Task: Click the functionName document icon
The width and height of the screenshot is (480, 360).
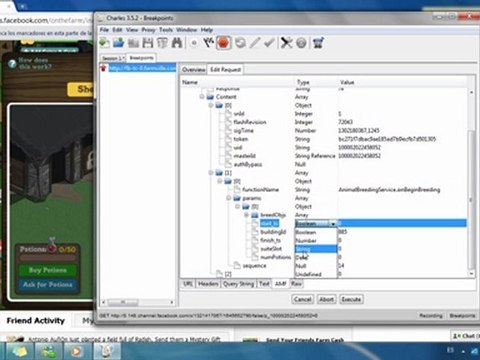Action: (x=237, y=190)
